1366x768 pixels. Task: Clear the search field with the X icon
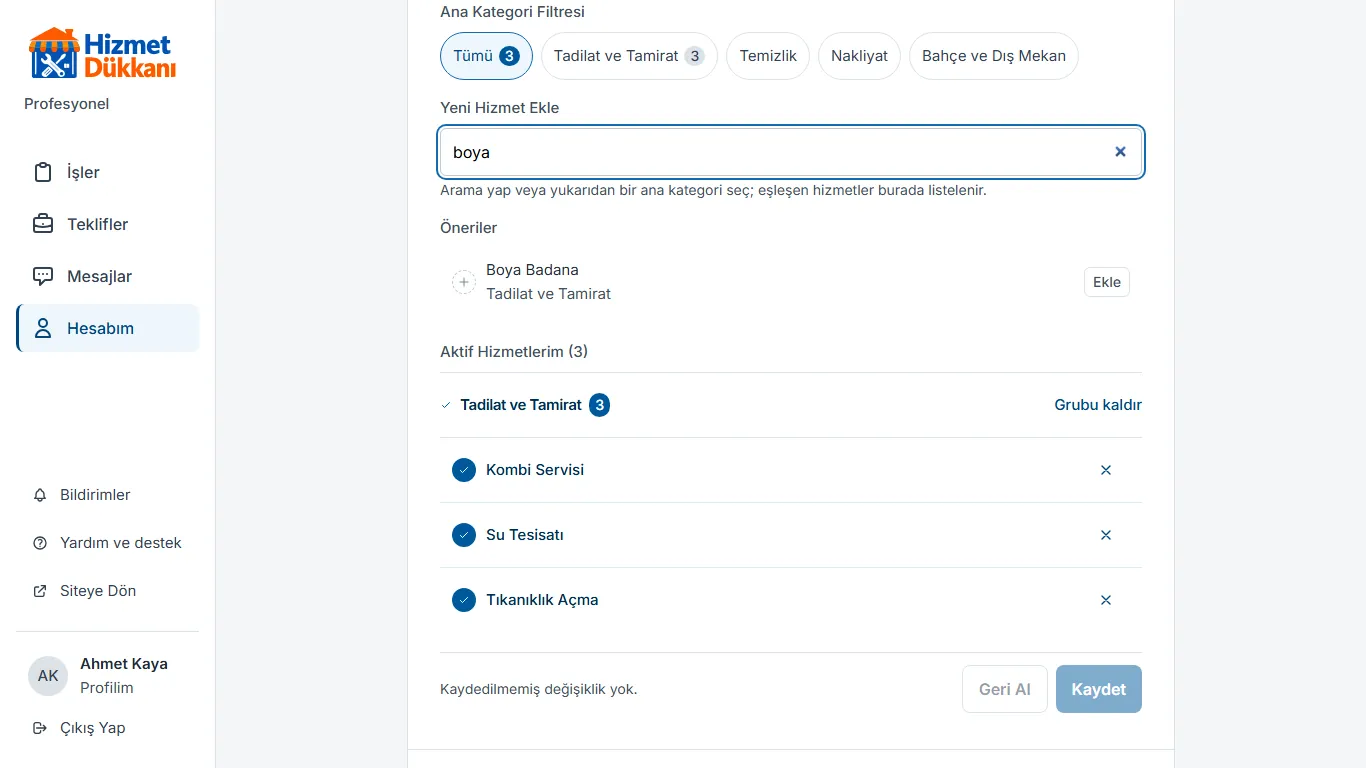coord(1120,152)
